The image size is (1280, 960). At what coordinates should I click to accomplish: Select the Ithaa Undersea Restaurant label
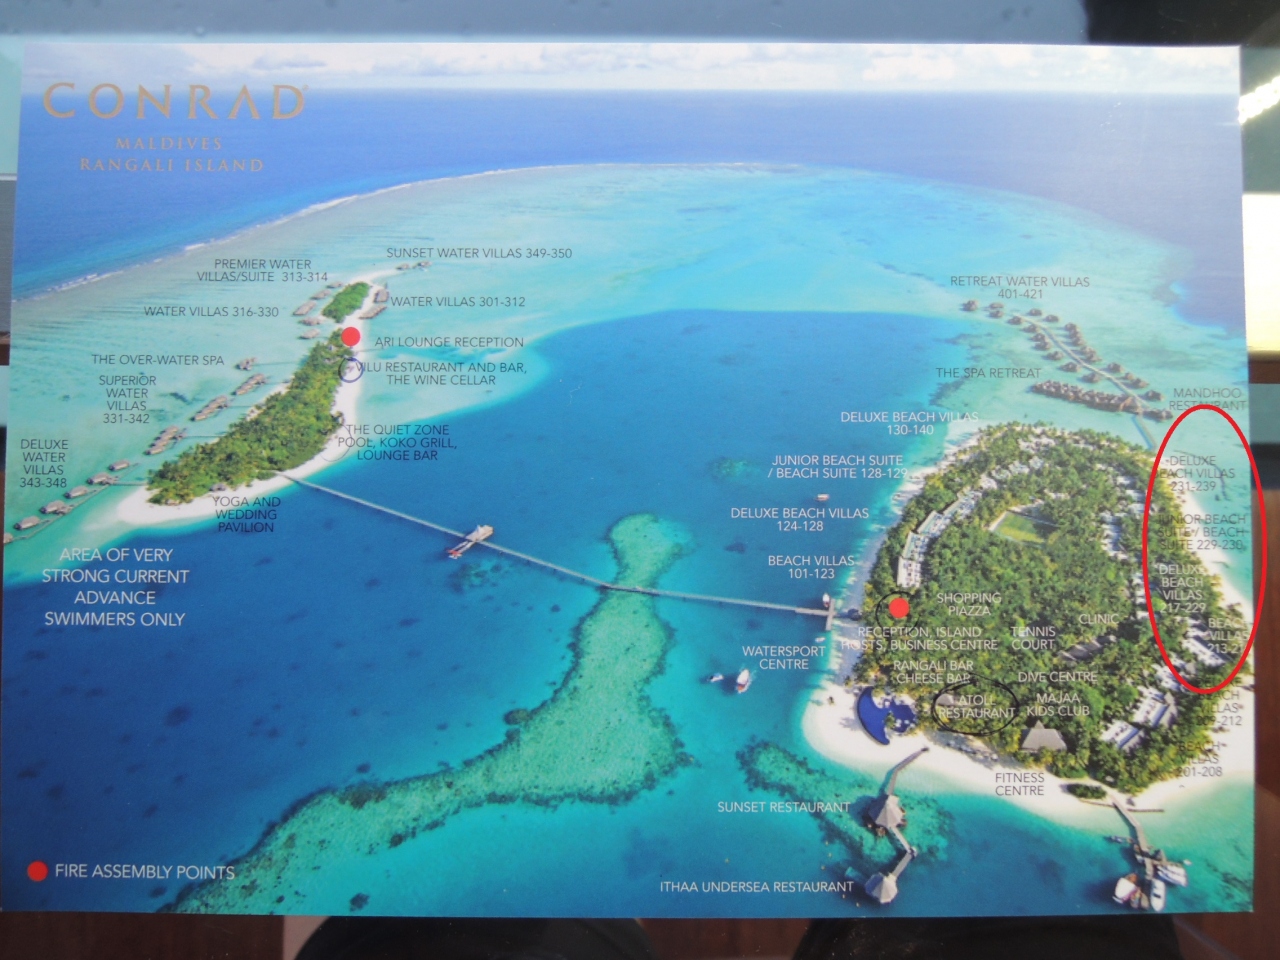tap(757, 886)
